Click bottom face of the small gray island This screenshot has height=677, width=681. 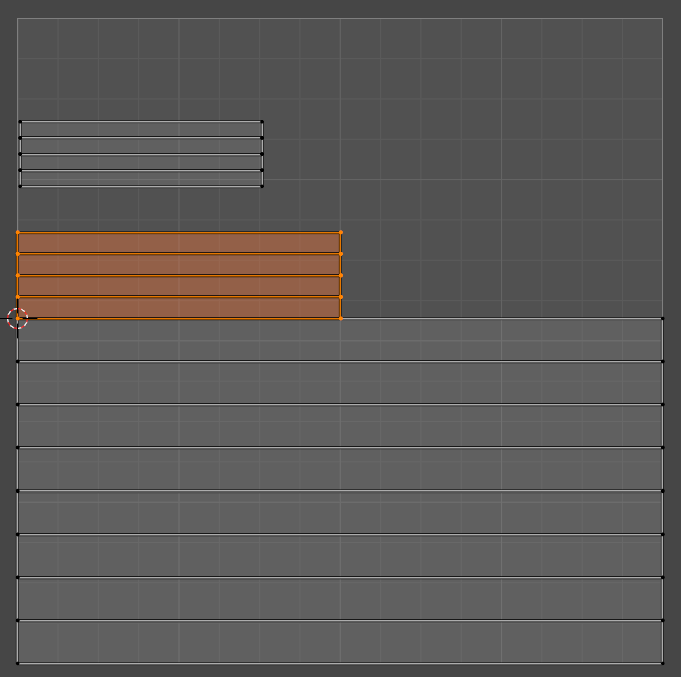tap(141, 178)
